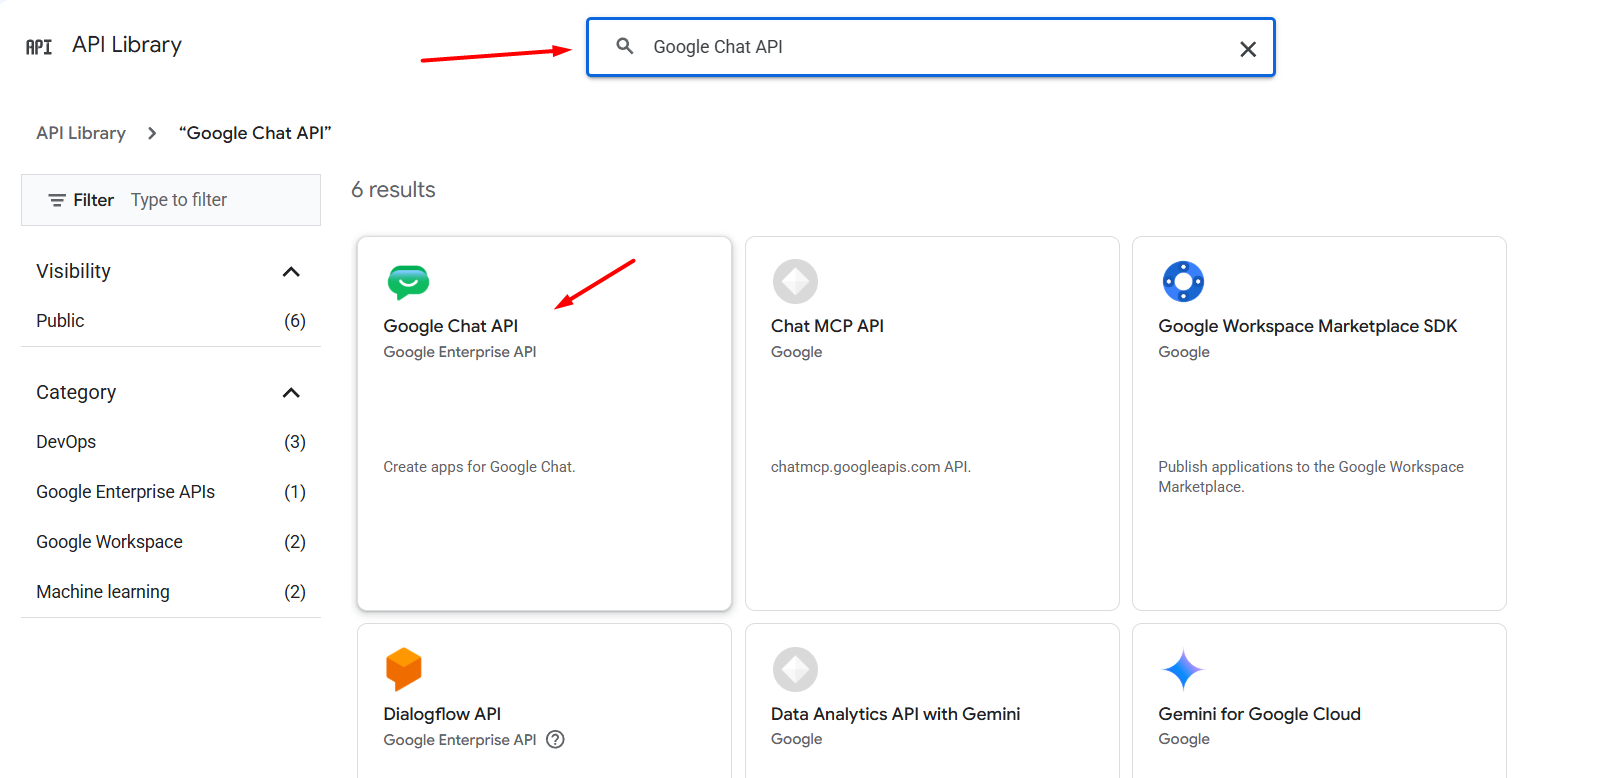This screenshot has height=778, width=1602.
Task: Click the "chatmcp.googleapis.com API." description
Action: click(870, 467)
